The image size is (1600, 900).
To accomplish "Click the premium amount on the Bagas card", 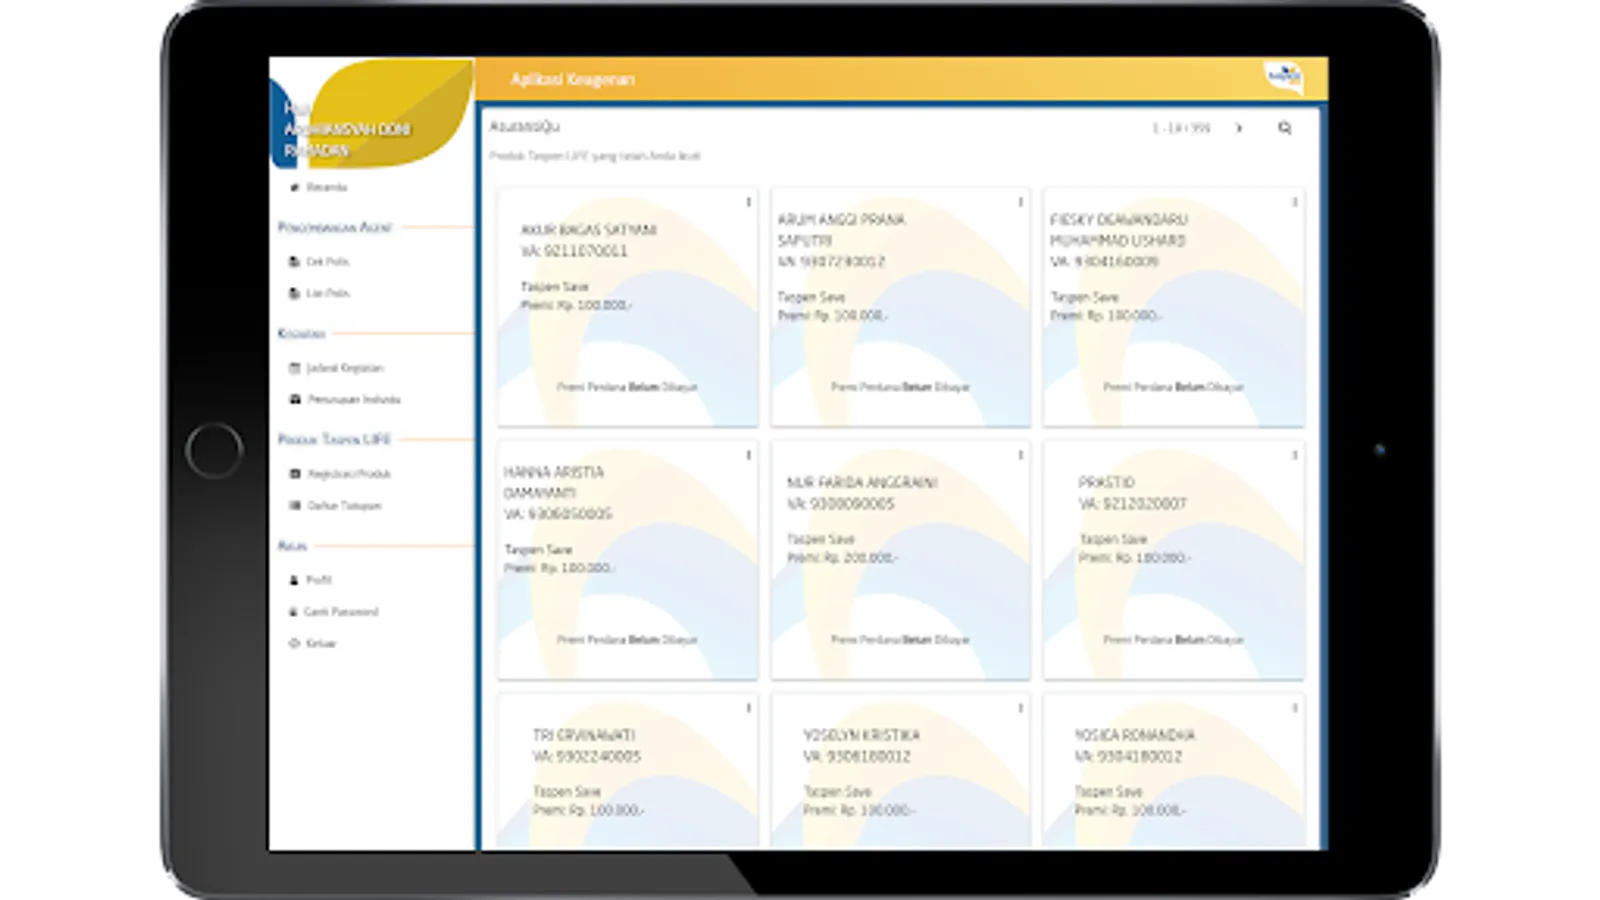I will (576, 305).
